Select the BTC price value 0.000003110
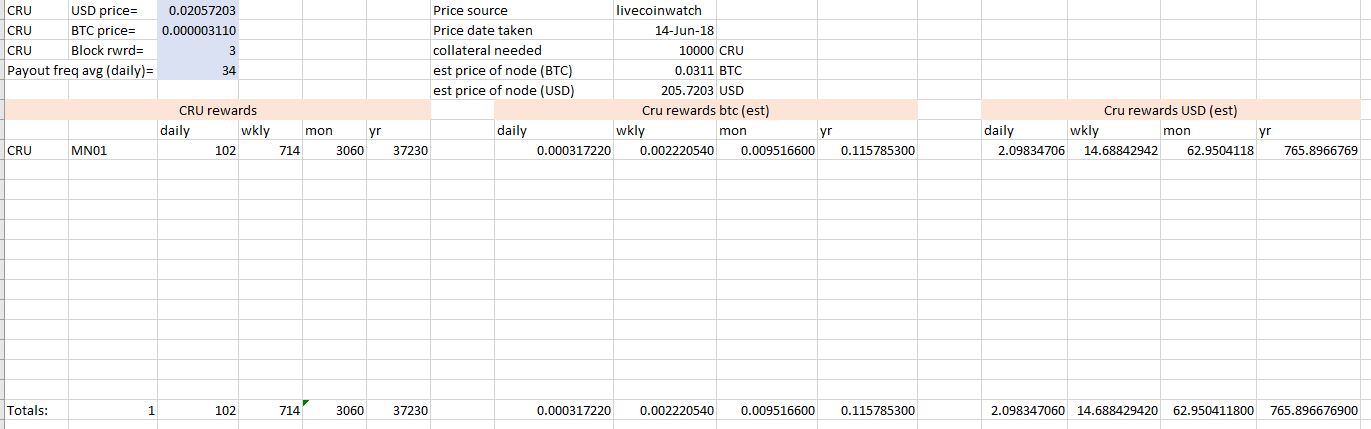 tap(198, 30)
